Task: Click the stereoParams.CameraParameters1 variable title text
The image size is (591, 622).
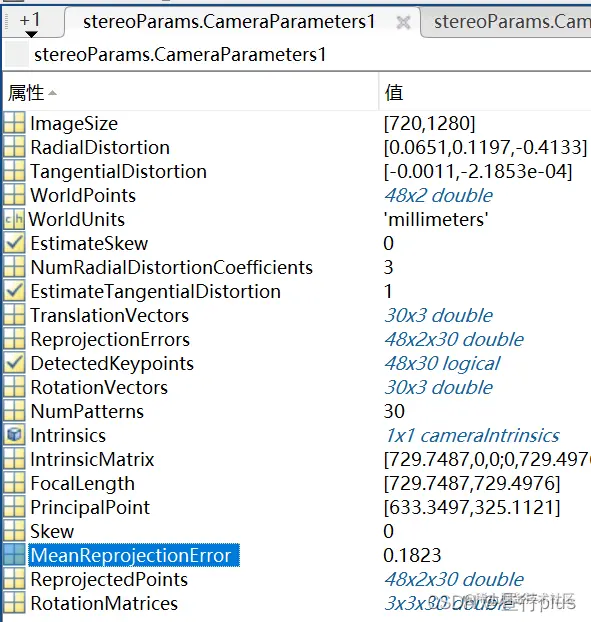Action: 180,54
